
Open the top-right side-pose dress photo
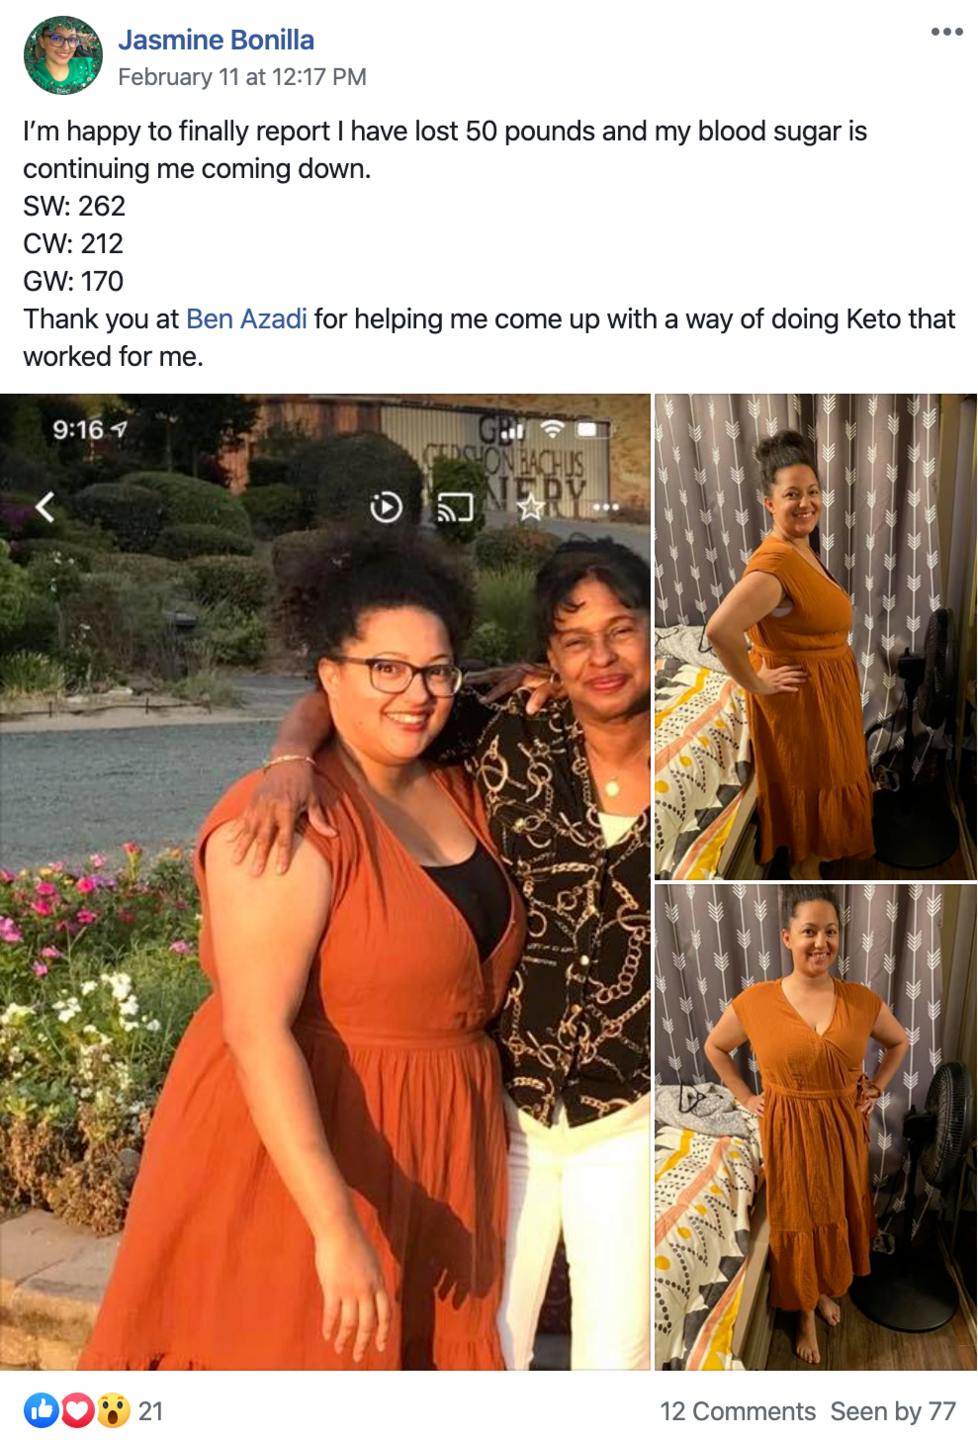click(x=816, y=636)
